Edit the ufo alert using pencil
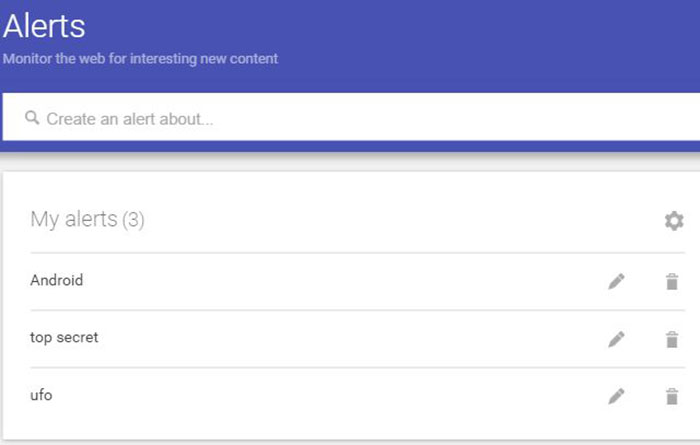Screen dimensions: 700x445 click(x=616, y=396)
